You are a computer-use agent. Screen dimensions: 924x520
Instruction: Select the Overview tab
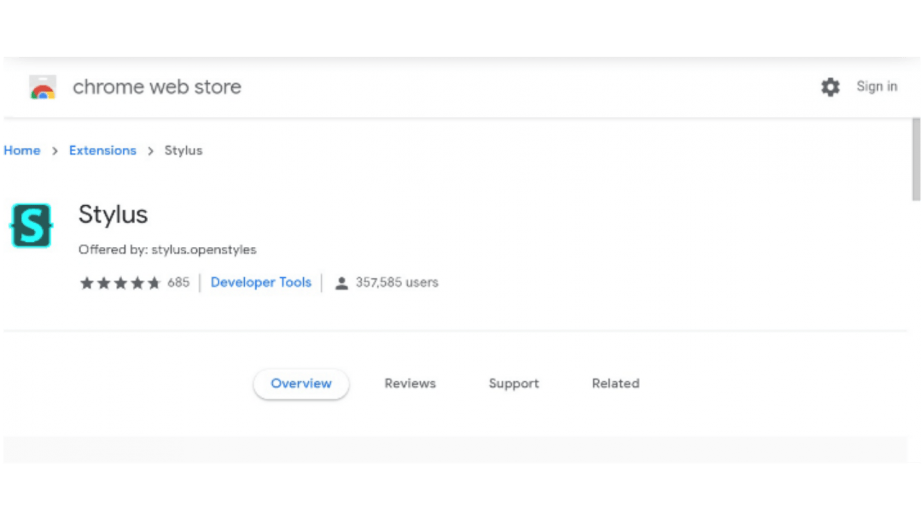[x=301, y=384]
